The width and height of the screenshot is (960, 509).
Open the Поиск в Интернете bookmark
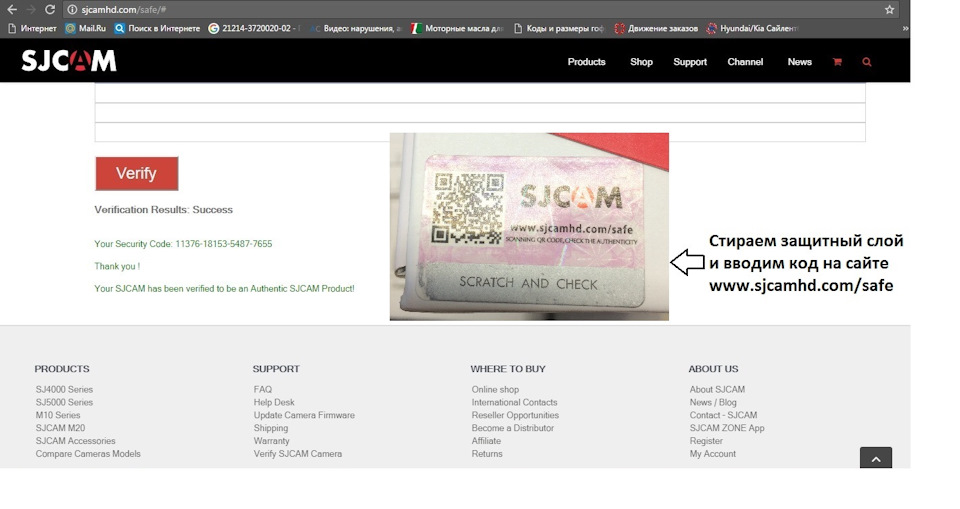157,28
